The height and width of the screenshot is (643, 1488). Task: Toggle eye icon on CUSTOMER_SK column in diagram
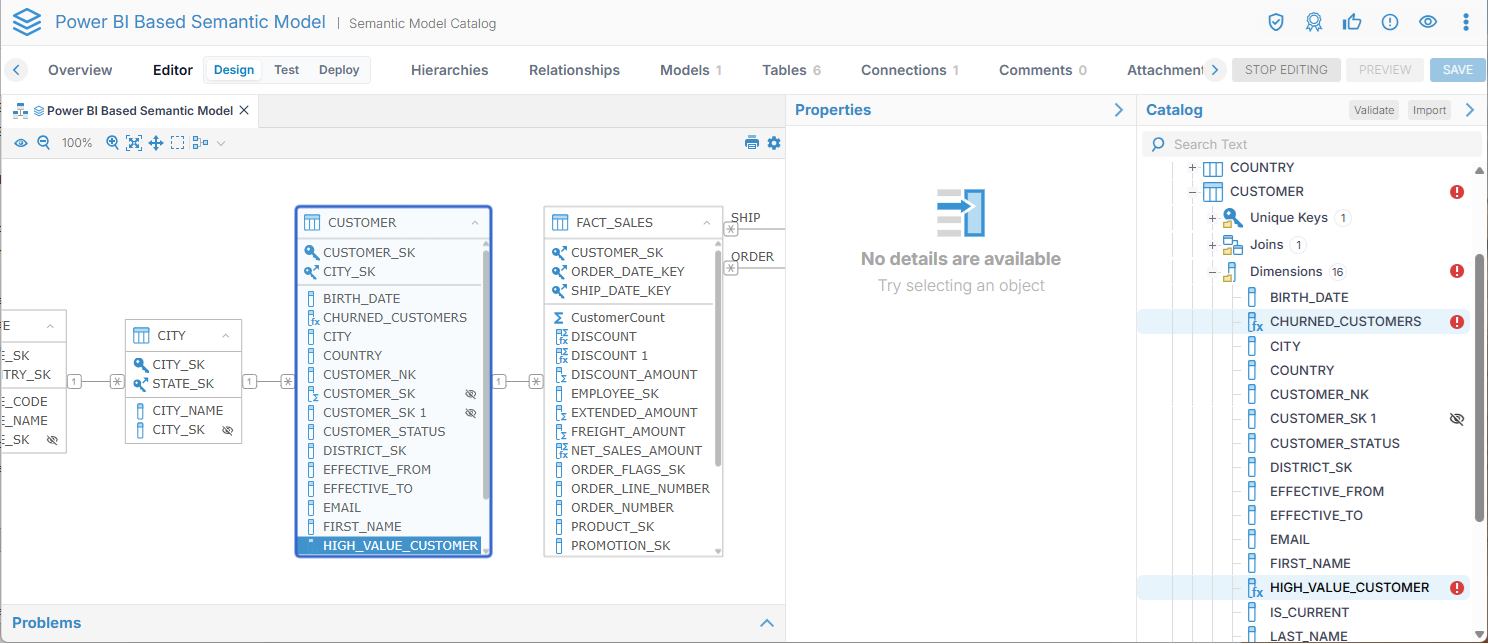point(471,394)
